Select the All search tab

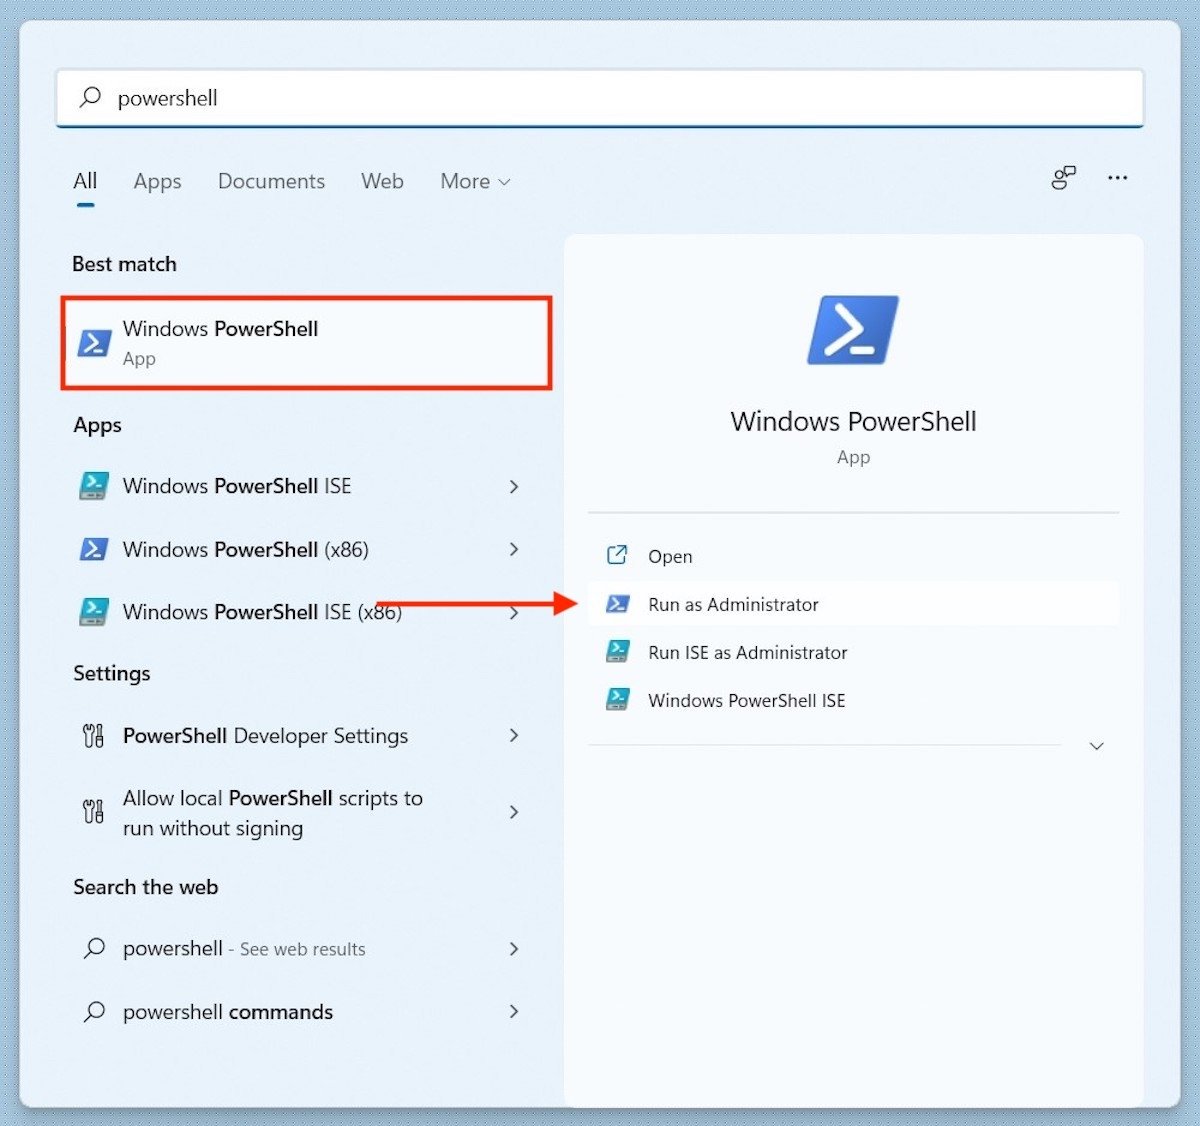85,181
